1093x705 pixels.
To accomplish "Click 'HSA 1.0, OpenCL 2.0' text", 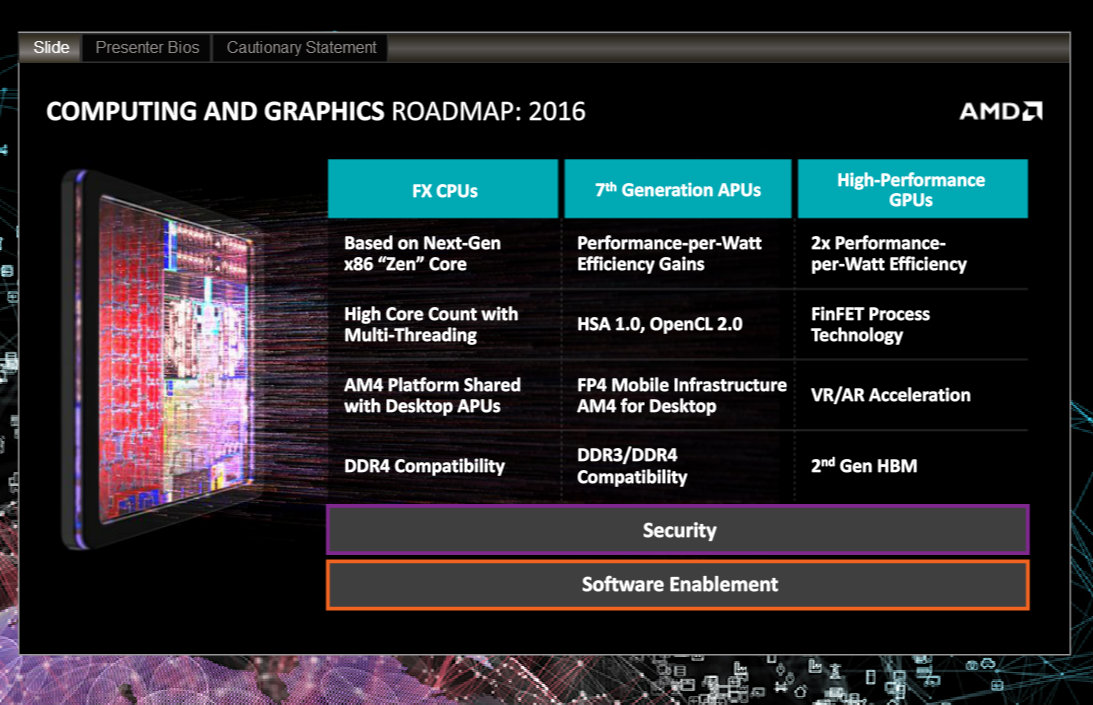I will (x=659, y=324).
